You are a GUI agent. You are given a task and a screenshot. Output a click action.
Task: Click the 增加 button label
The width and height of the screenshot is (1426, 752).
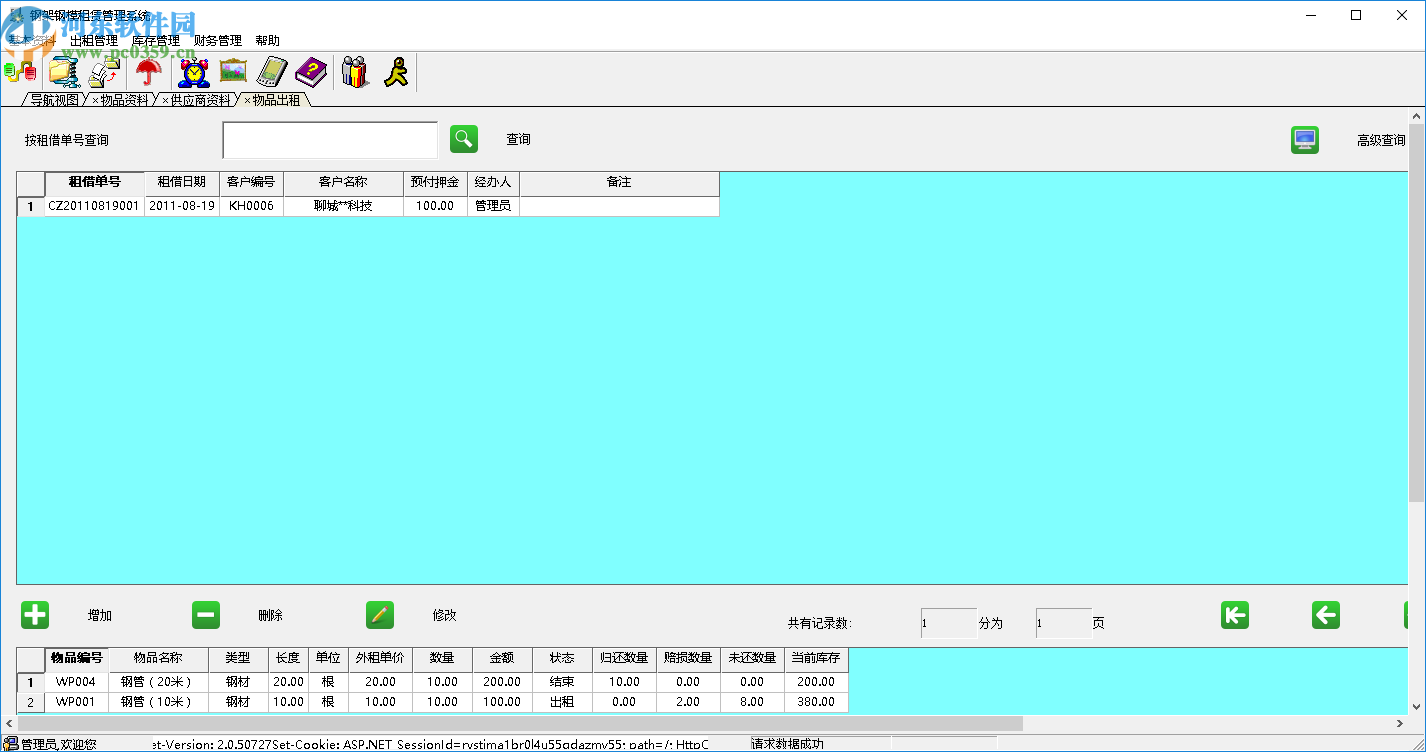(100, 616)
